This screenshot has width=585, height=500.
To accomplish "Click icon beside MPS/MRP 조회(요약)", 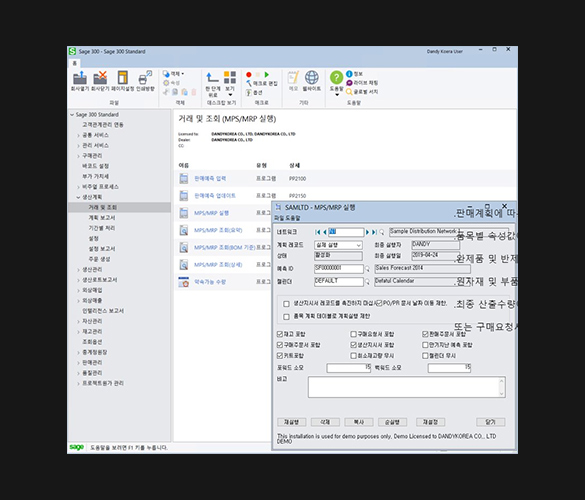I will [184, 230].
